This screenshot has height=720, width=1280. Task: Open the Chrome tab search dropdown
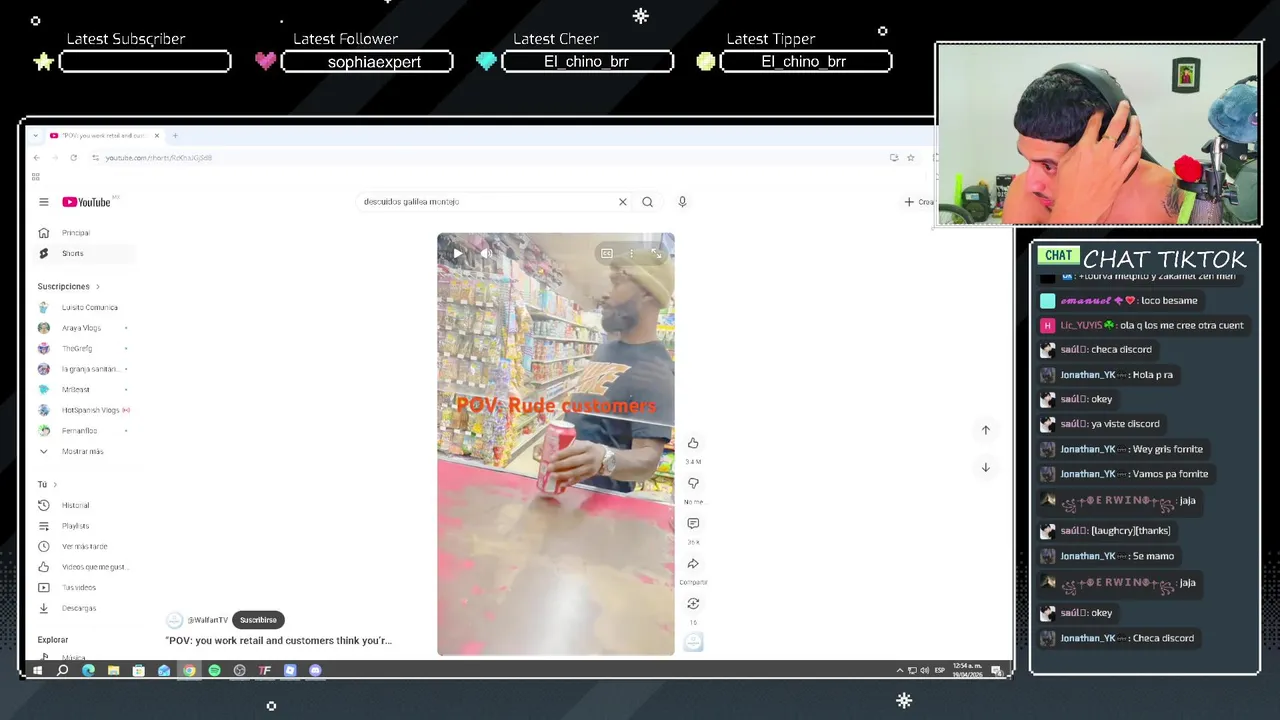pyautogui.click(x=36, y=135)
